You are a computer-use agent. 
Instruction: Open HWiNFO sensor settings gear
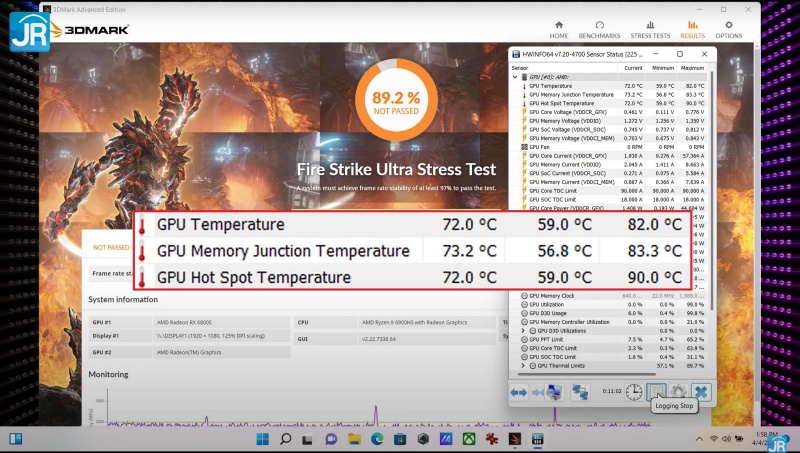tap(679, 392)
